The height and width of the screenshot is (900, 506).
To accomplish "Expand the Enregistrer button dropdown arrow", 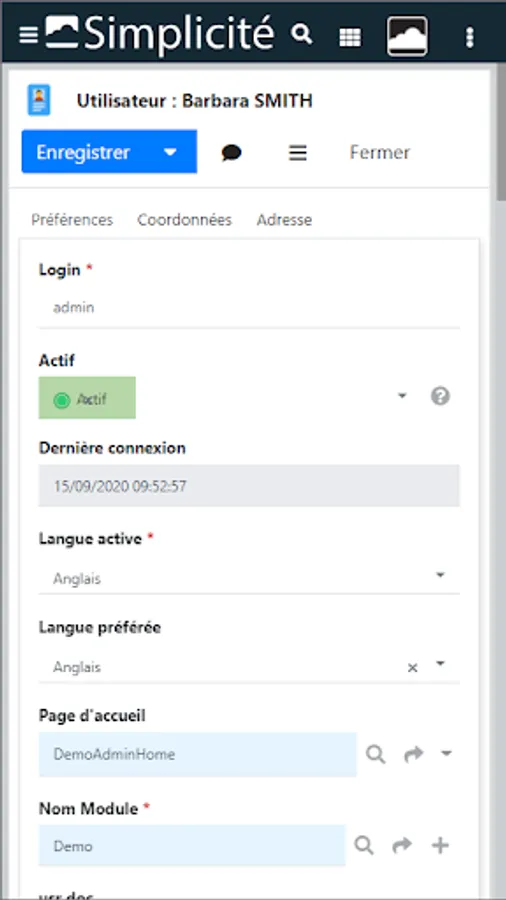I will pos(170,153).
